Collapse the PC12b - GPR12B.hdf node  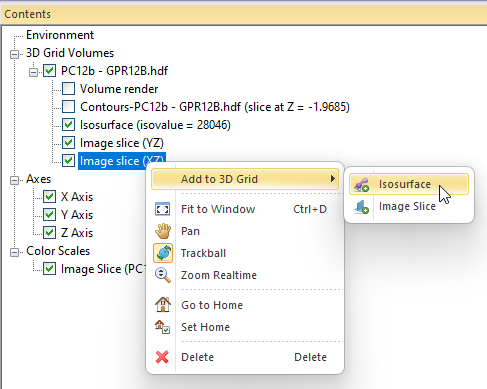(x=33, y=71)
